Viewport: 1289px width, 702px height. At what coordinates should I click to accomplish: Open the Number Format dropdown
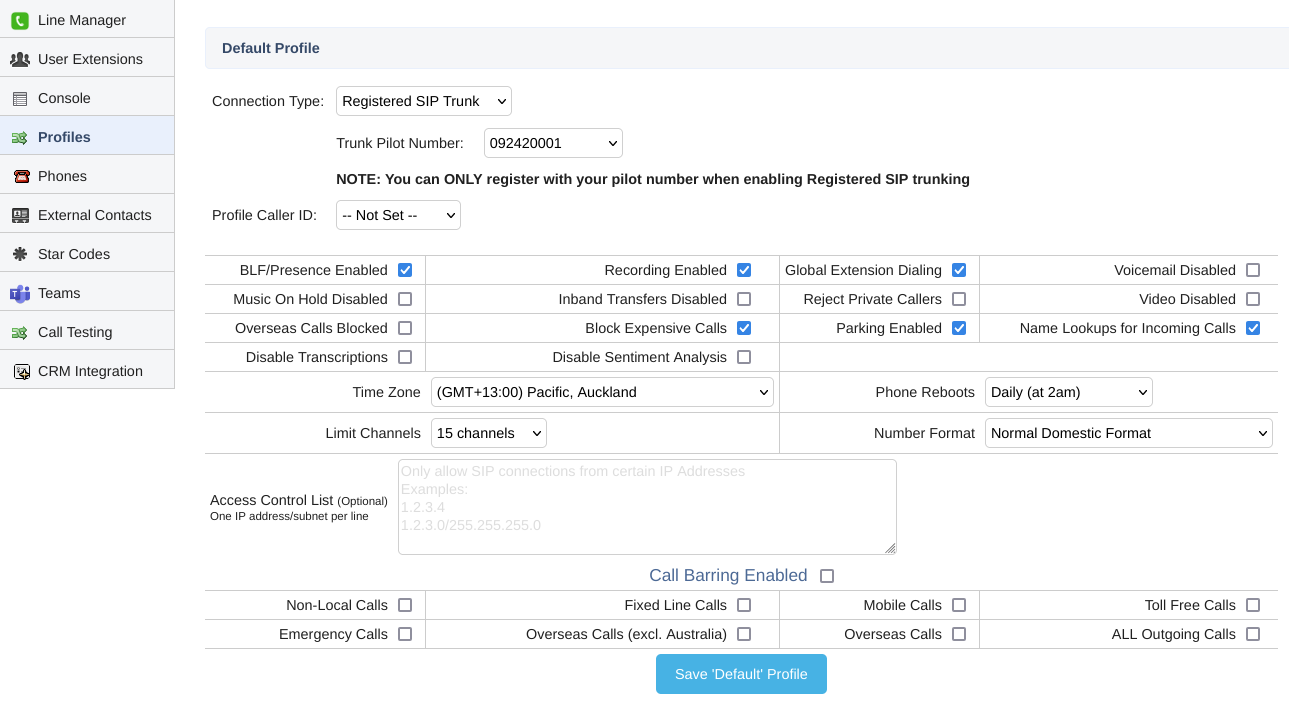pyautogui.click(x=1128, y=433)
